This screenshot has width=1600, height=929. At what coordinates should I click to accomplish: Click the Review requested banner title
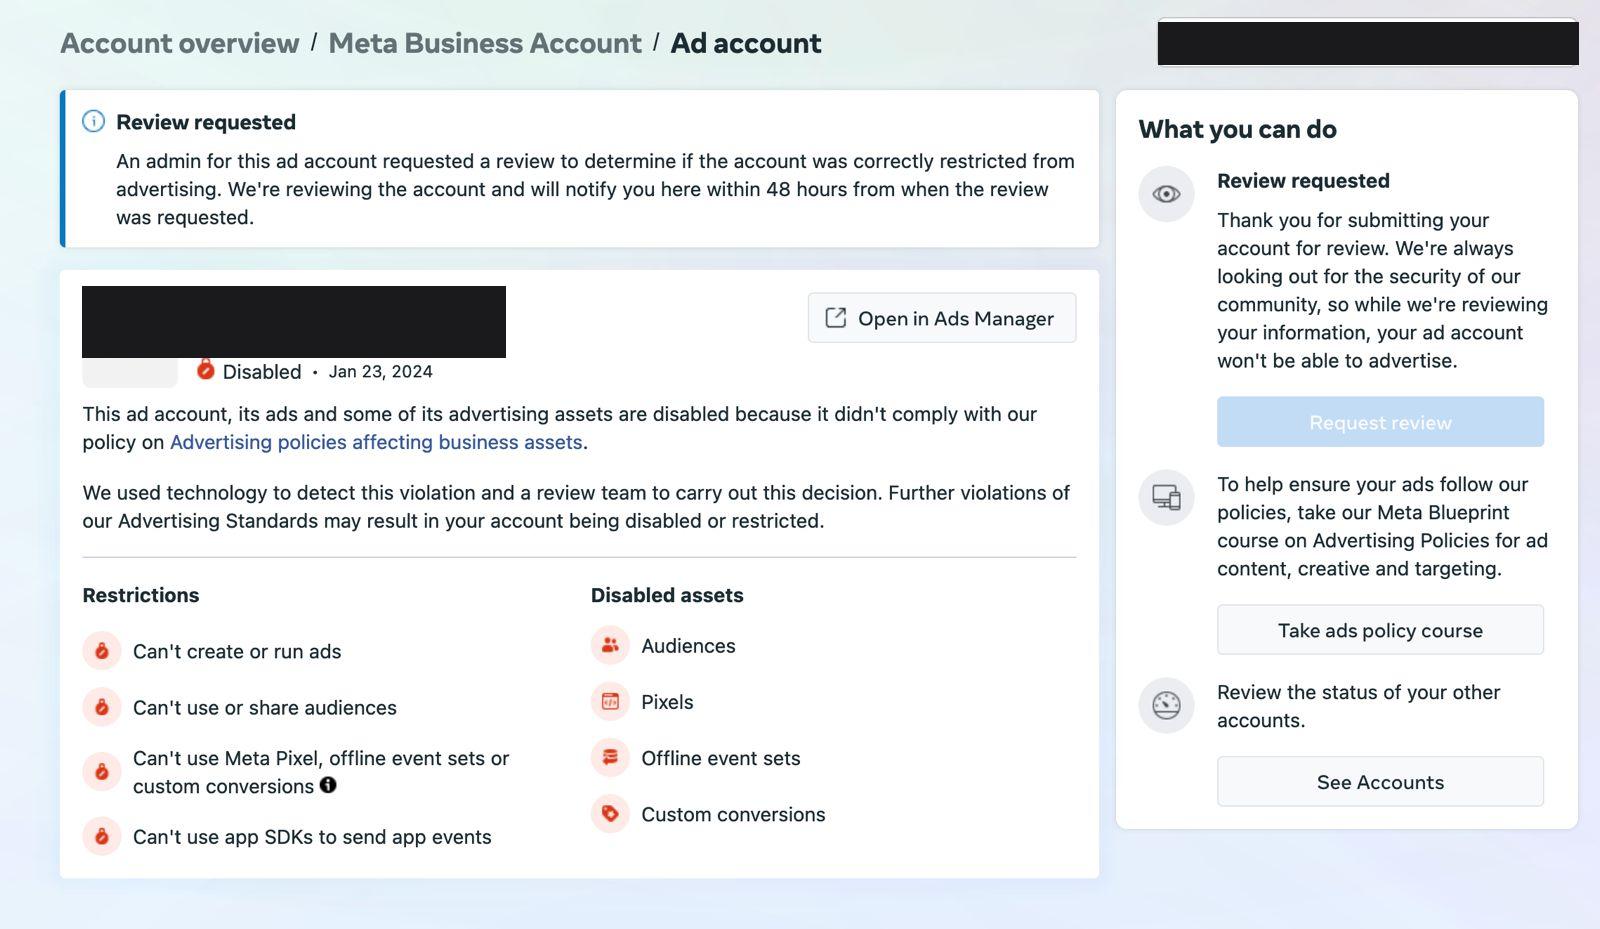pyautogui.click(x=206, y=122)
